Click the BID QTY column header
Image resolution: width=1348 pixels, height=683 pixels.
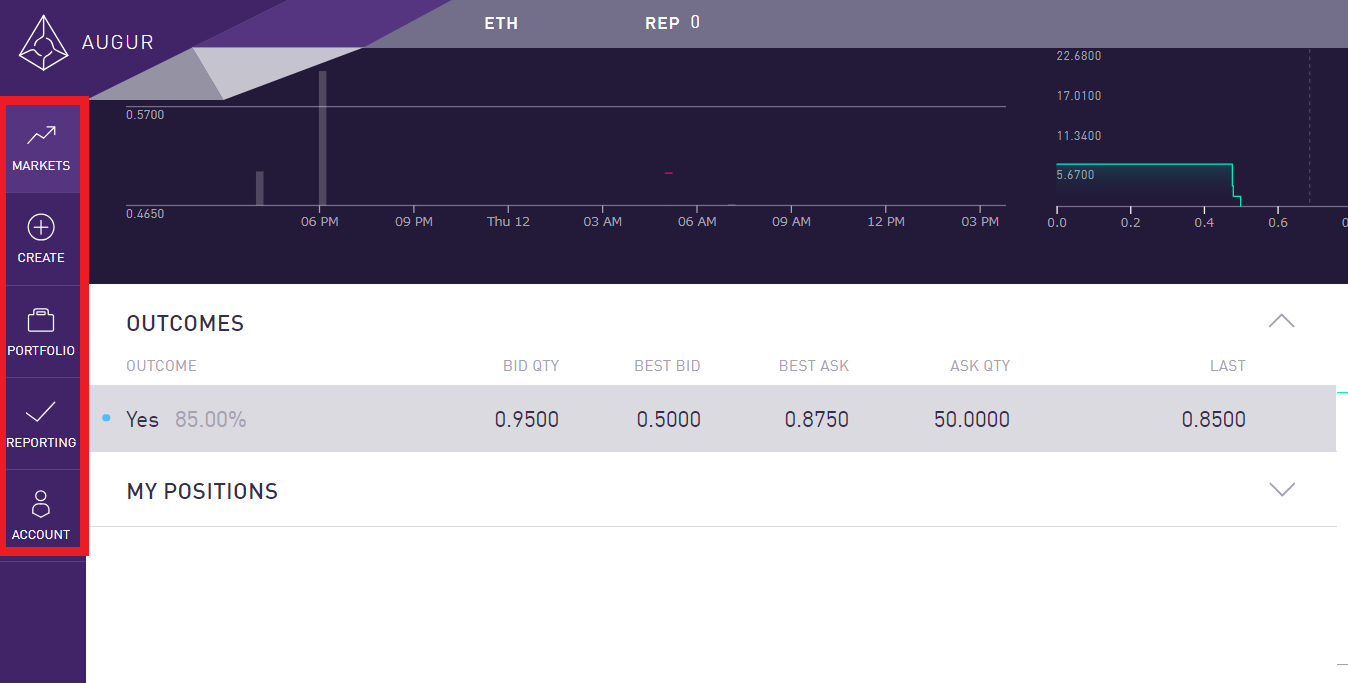pos(531,366)
